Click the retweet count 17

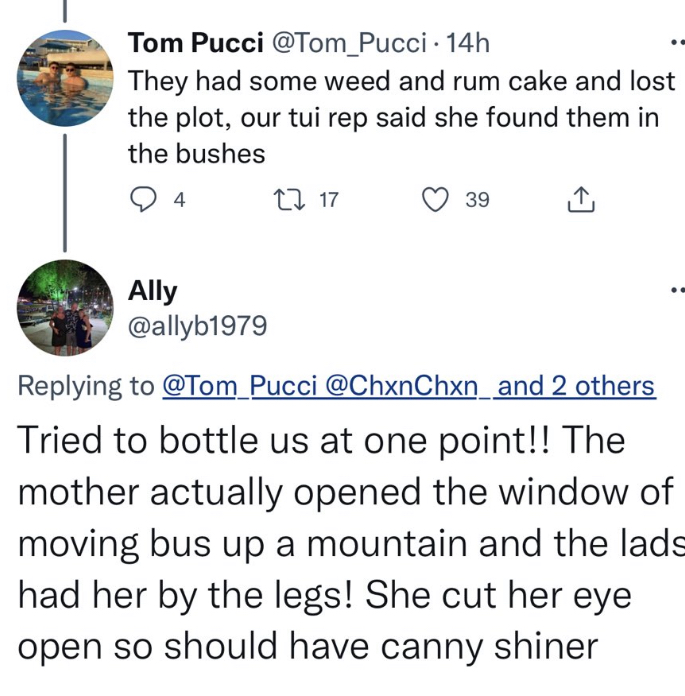[329, 200]
